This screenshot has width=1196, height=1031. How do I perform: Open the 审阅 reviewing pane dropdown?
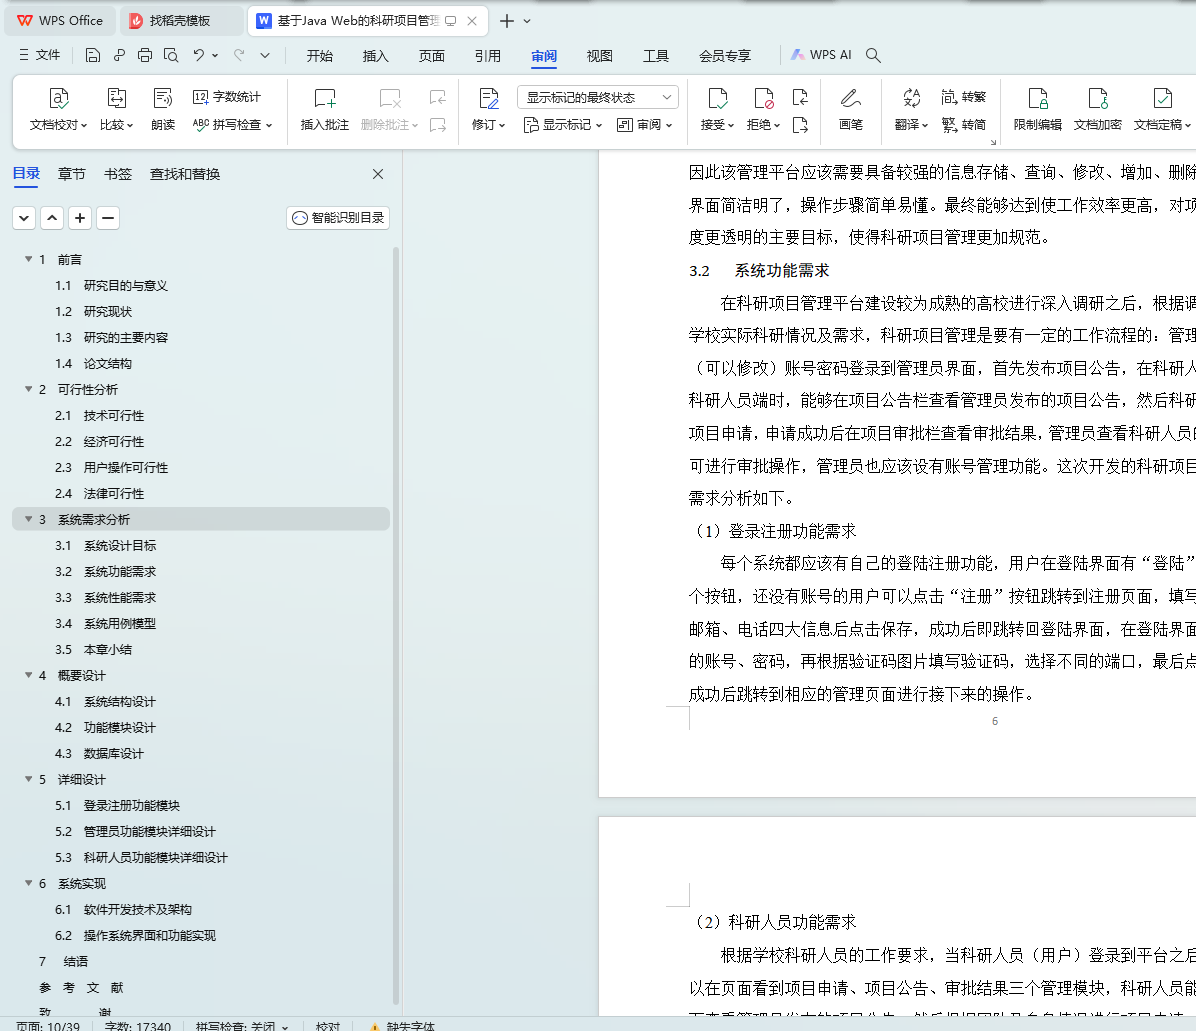pyautogui.click(x=645, y=124)
